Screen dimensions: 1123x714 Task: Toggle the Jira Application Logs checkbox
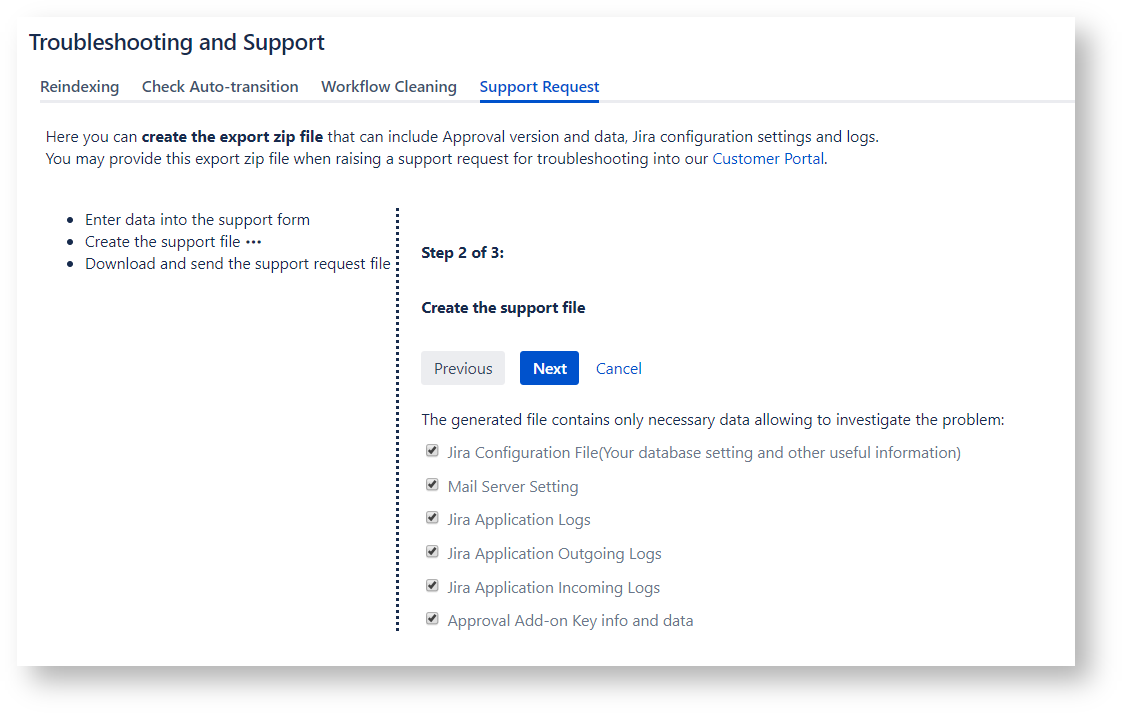pyautogui.click(x=432, y=518)
